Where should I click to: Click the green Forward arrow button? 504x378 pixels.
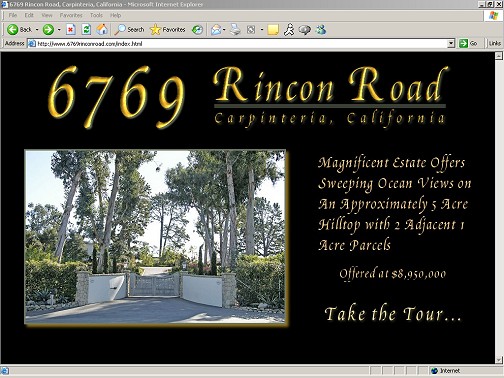click(48, 30)
